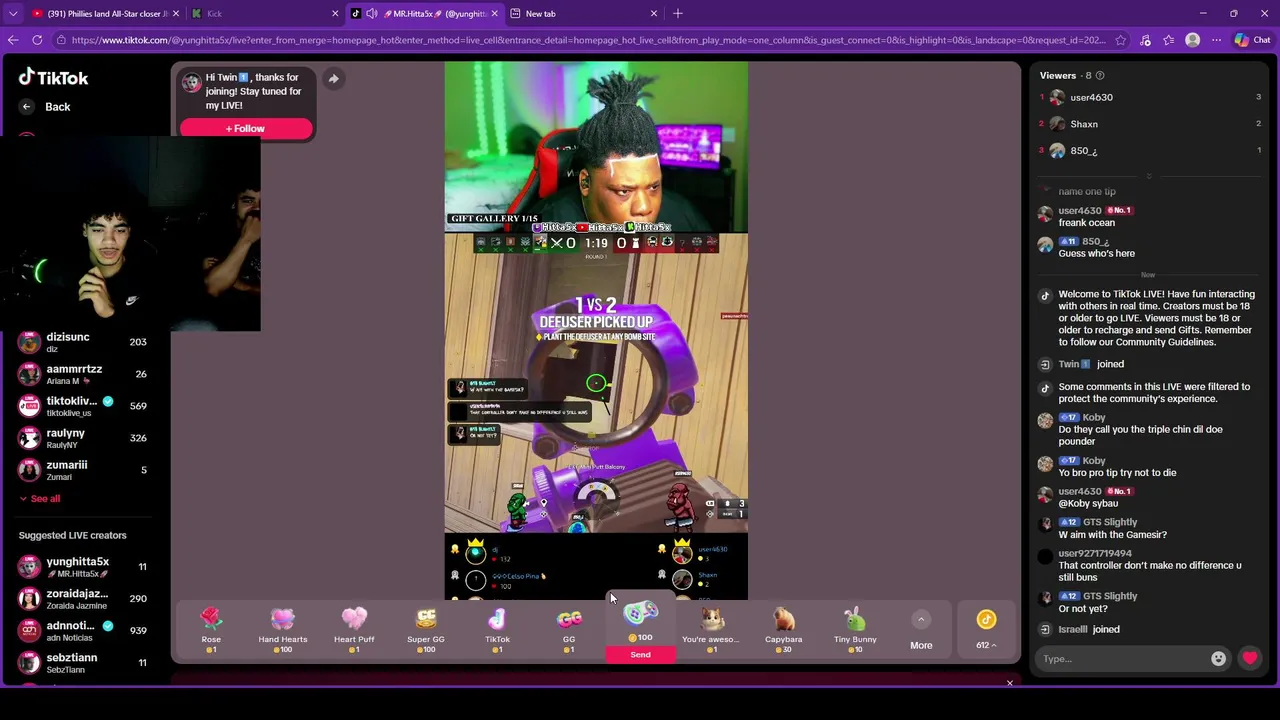1280x720 pixels.
Task: Click the LIVE video stream area
Action: coord(596,331)
